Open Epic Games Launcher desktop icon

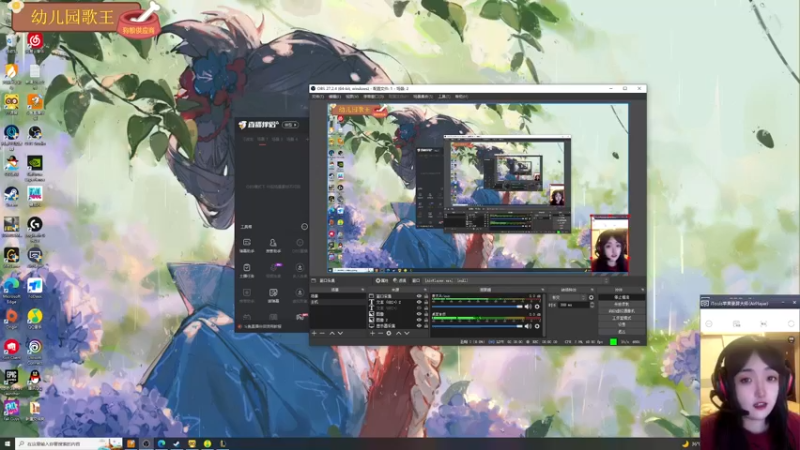[x=11, y=378]
